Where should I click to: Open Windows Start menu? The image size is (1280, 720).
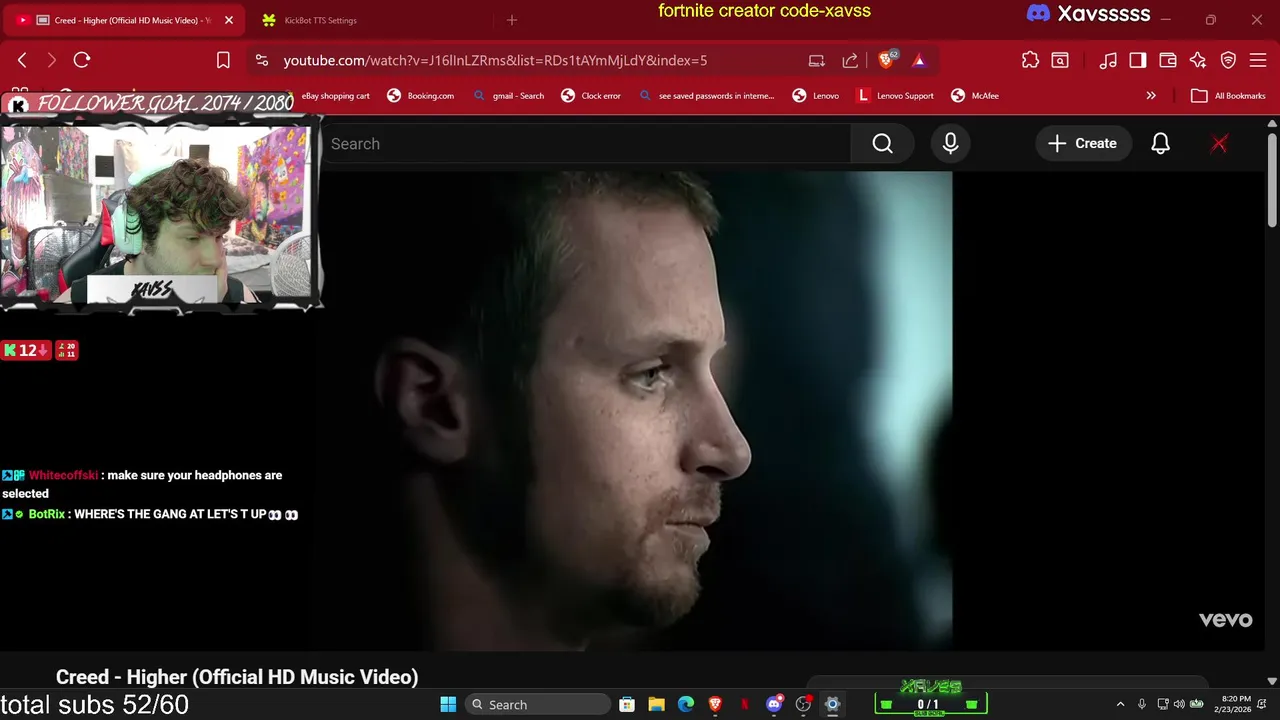pos(448,704)
